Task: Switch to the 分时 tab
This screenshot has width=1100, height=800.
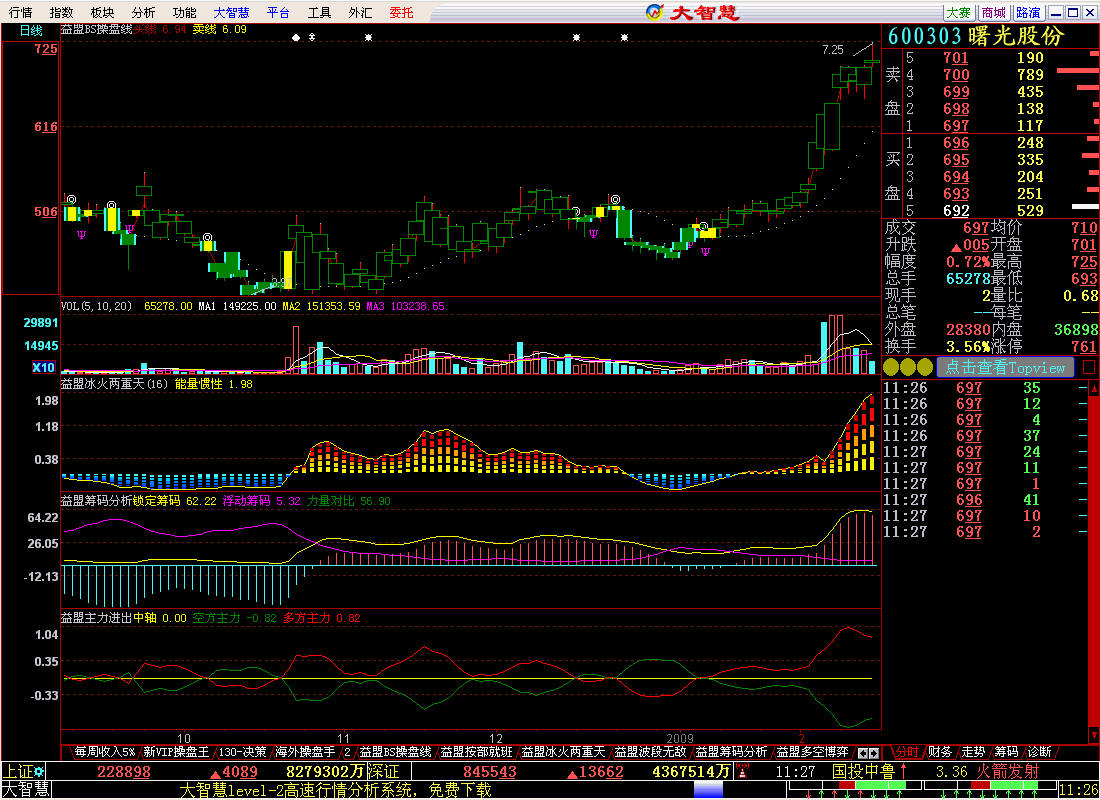Action: pyautogui.click(x=906, y=752)
